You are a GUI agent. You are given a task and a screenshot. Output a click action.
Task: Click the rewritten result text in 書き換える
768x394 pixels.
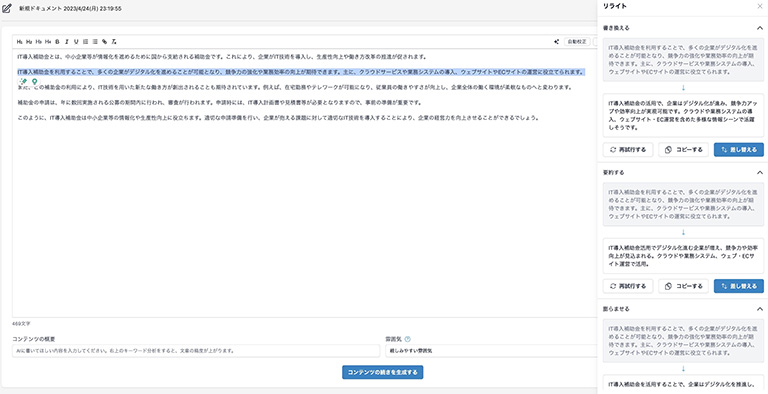683,115
